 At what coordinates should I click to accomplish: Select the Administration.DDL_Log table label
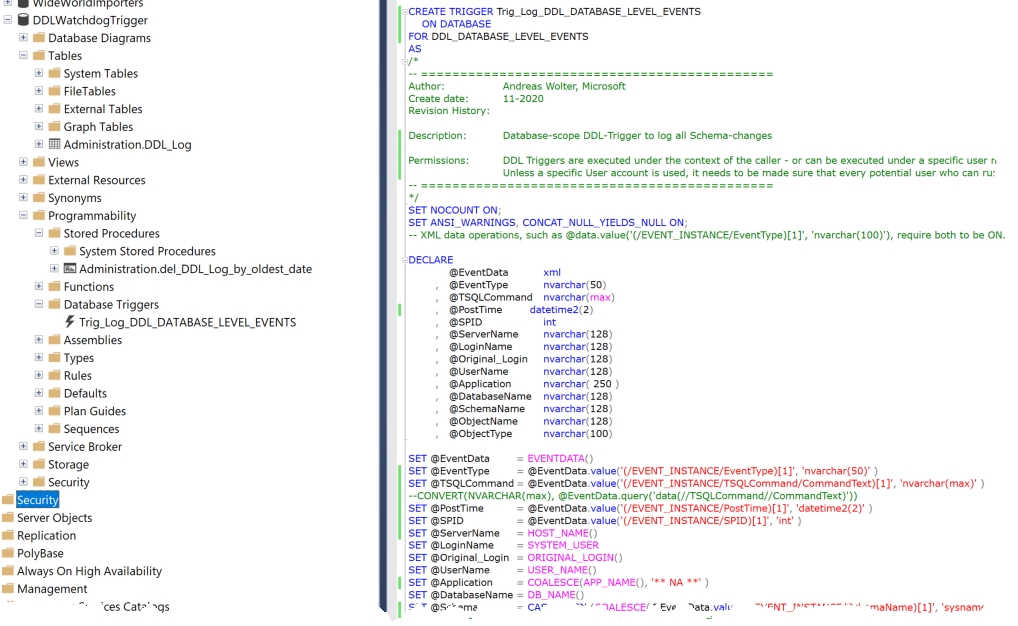pyautogui.click(x=127, y=144)
